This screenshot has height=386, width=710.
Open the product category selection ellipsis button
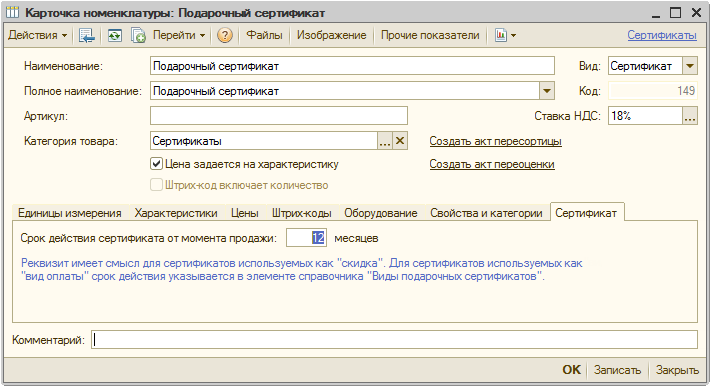(x=385, y=141)
